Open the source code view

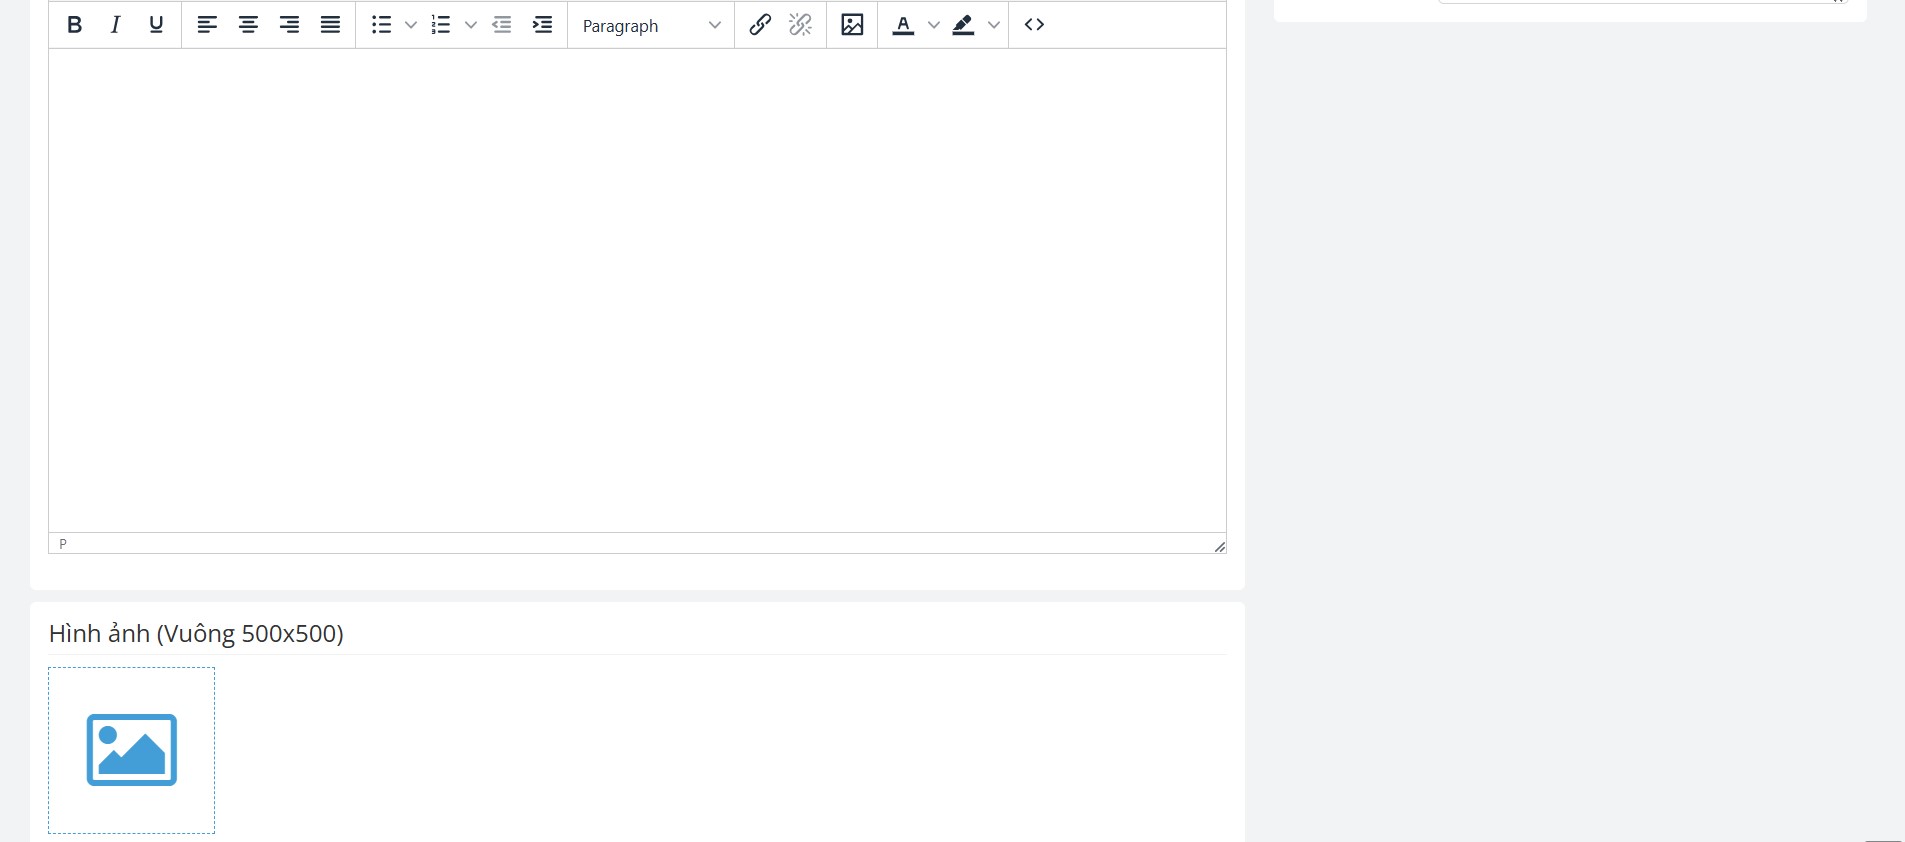(1034, 25)
